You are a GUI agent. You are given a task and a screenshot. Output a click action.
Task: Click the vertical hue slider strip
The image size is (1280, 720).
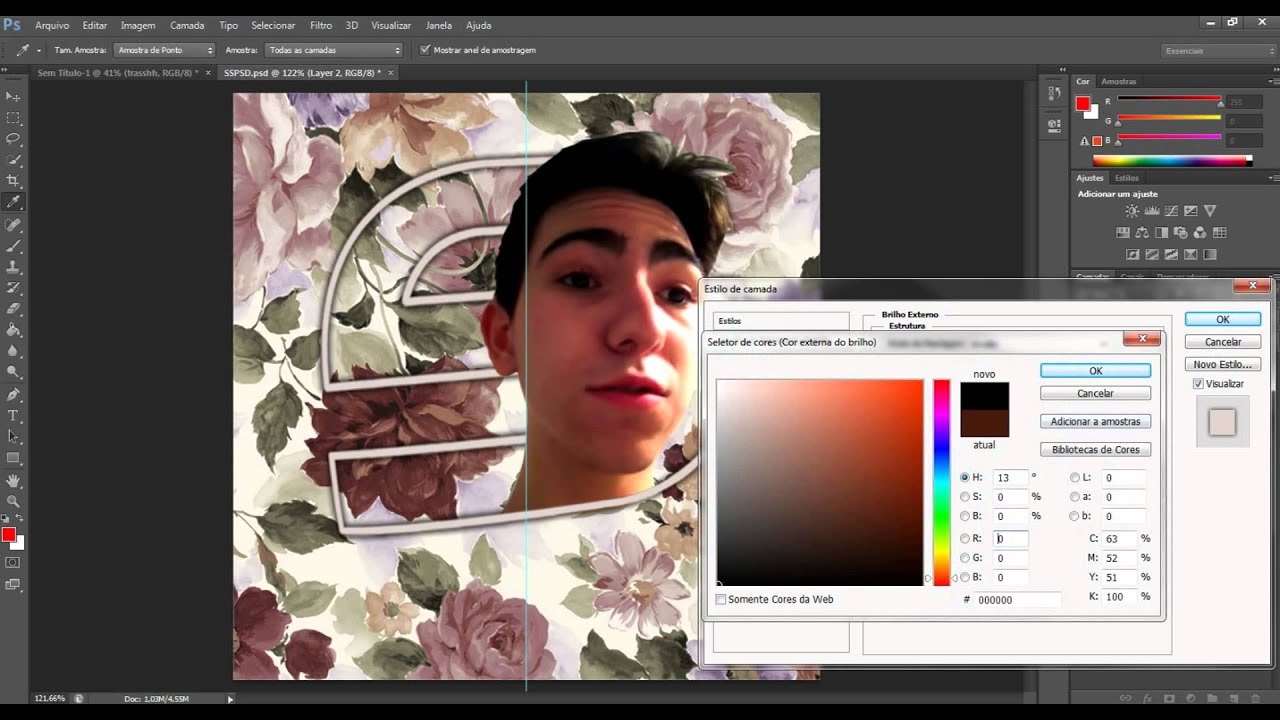[x=941, y=482]
